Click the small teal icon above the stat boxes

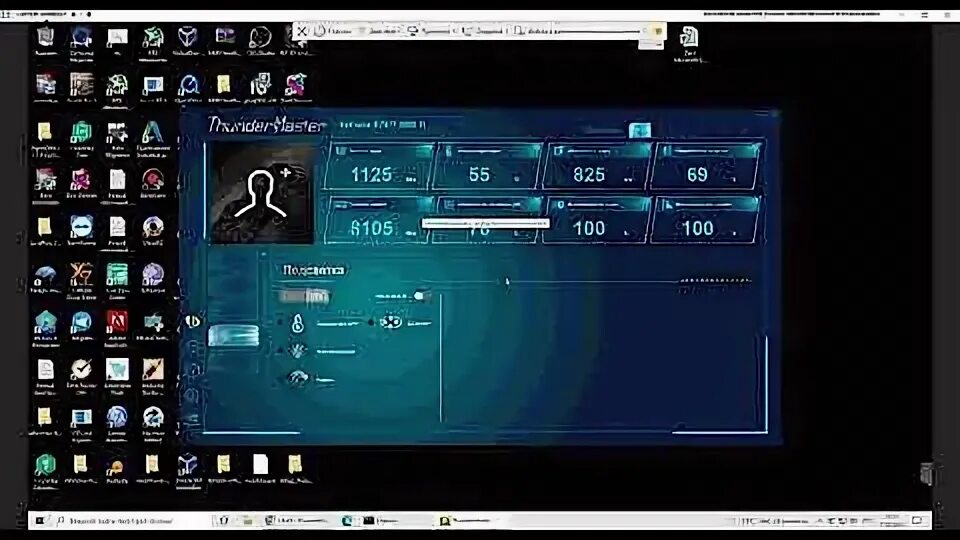point(639,130)
